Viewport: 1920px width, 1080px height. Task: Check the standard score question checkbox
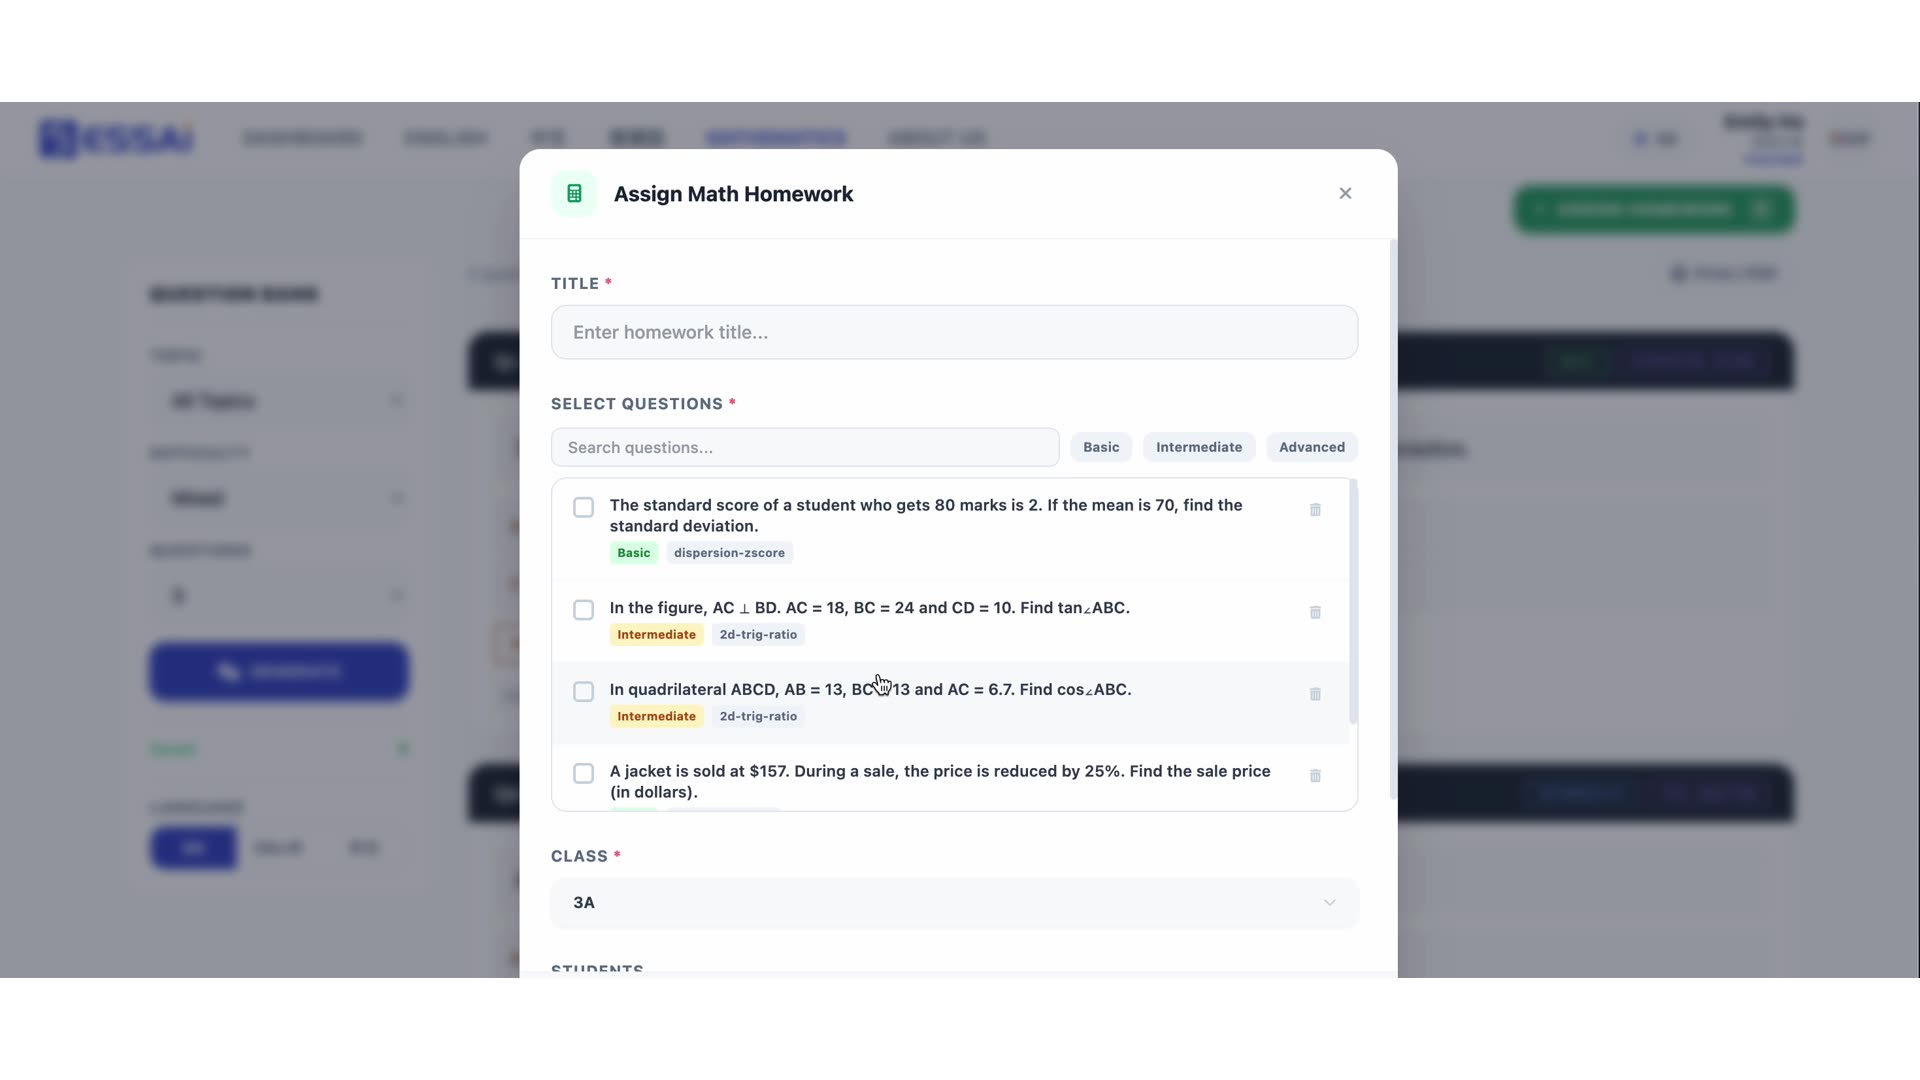point(583,508)
